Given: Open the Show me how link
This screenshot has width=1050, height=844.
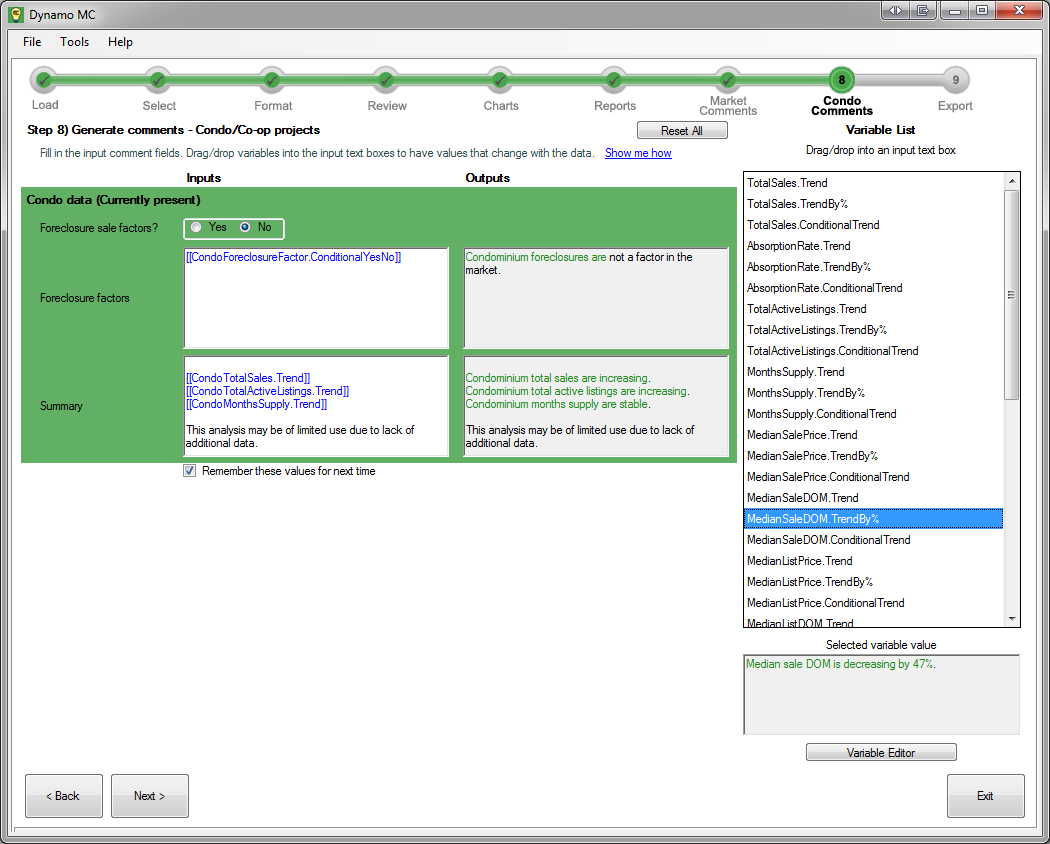Looking at the screenshot, I should (x=638, y=153).
